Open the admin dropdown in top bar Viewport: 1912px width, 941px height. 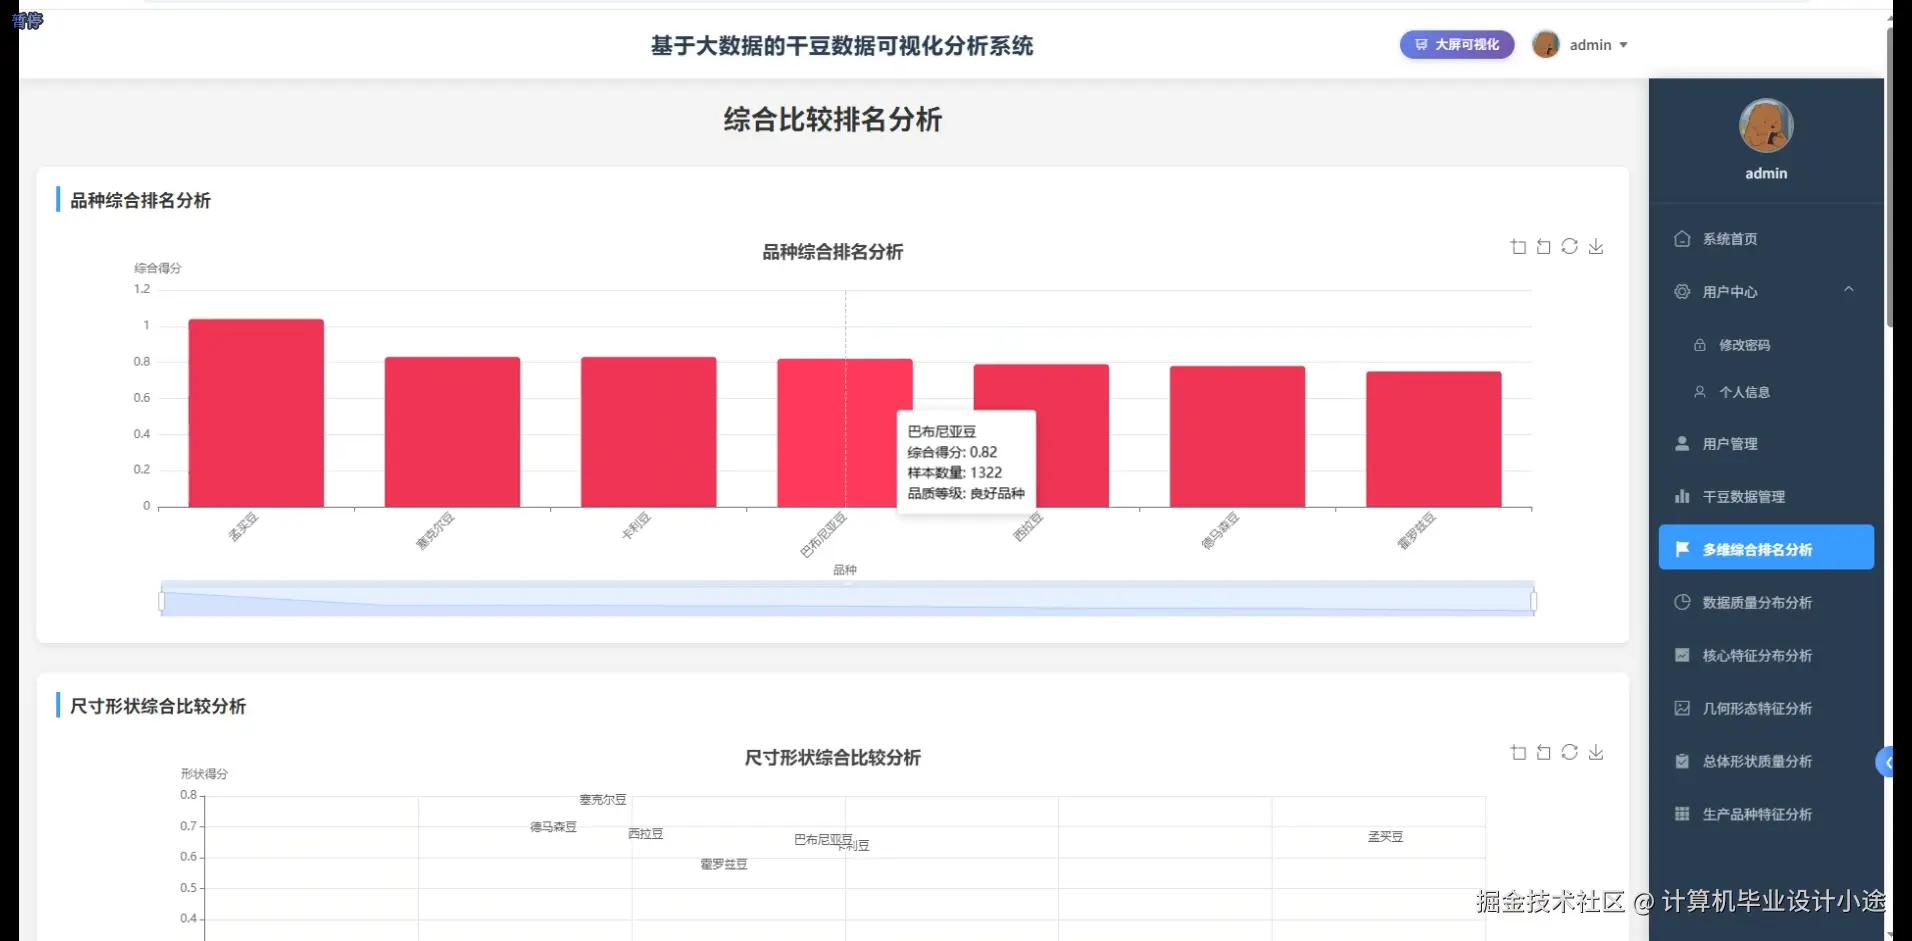pyautogui.click(x=1598, y=45)
